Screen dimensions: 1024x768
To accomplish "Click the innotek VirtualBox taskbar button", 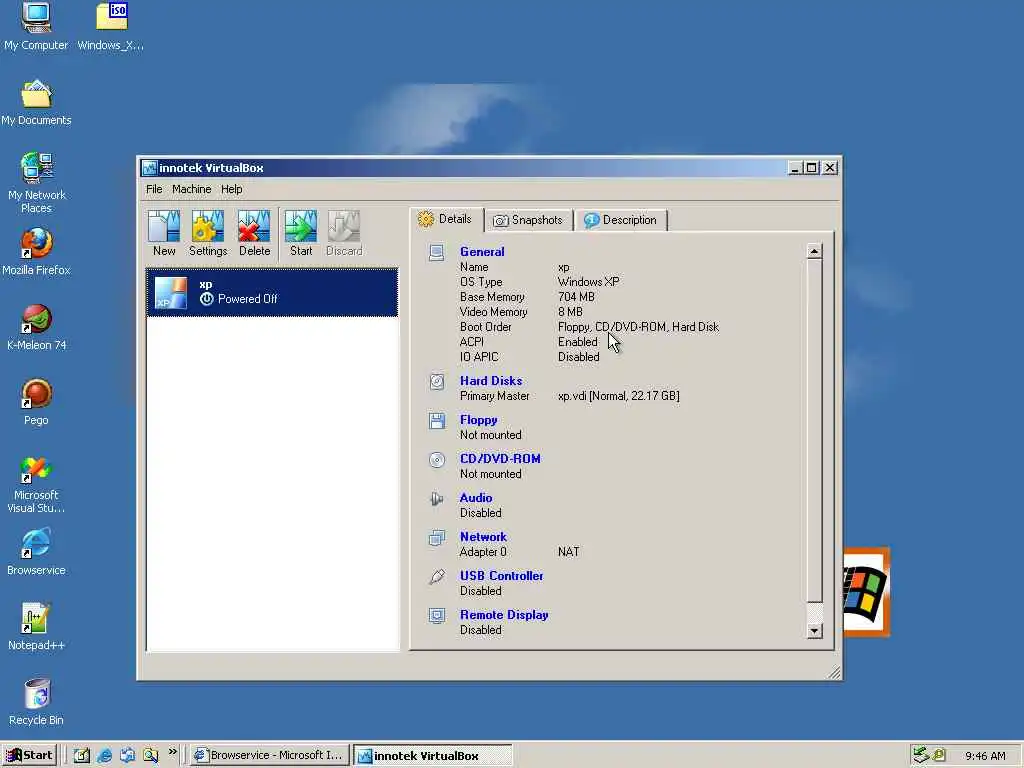I will tap(433, 756).
